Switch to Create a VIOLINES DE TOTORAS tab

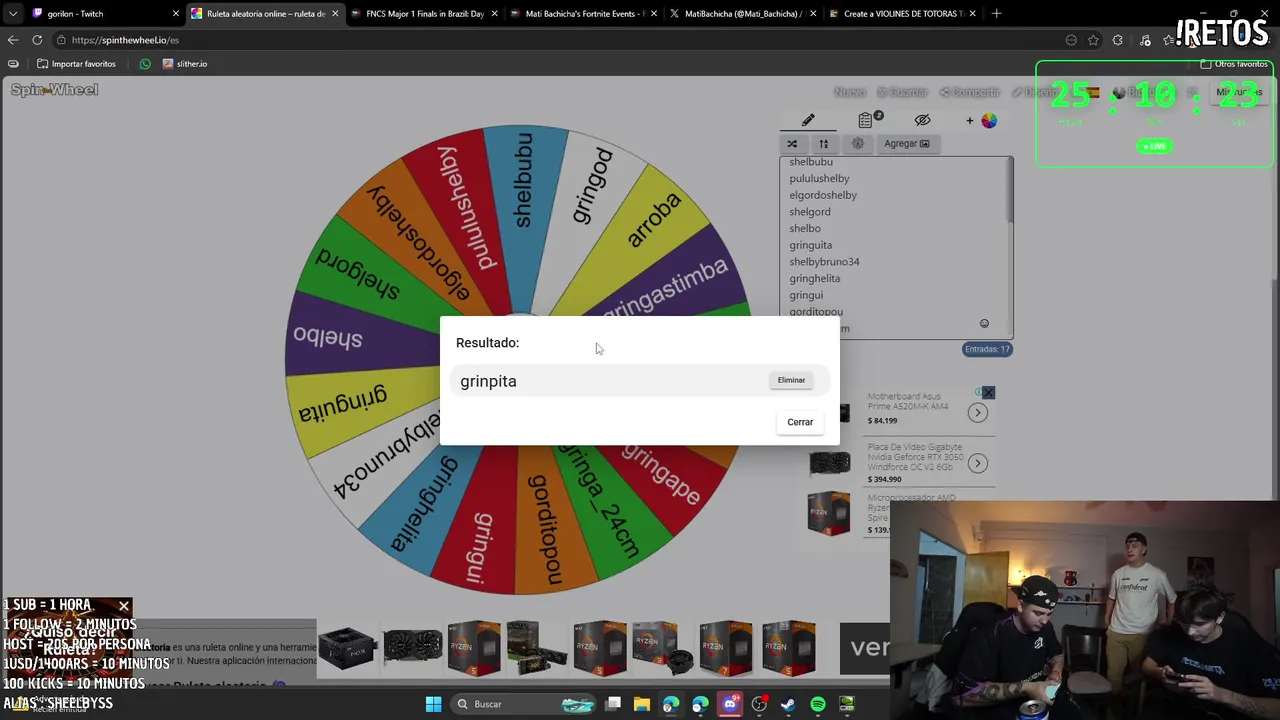[x=903, y=14]
